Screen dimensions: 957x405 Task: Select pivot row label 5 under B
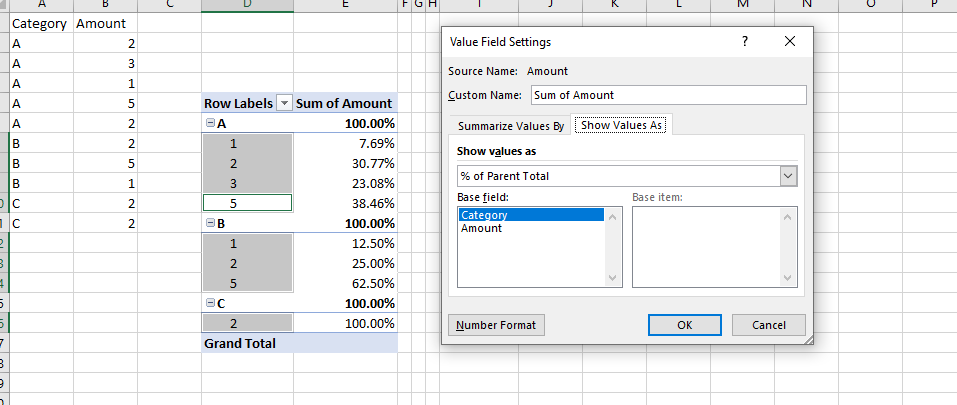tap(247, 284)
